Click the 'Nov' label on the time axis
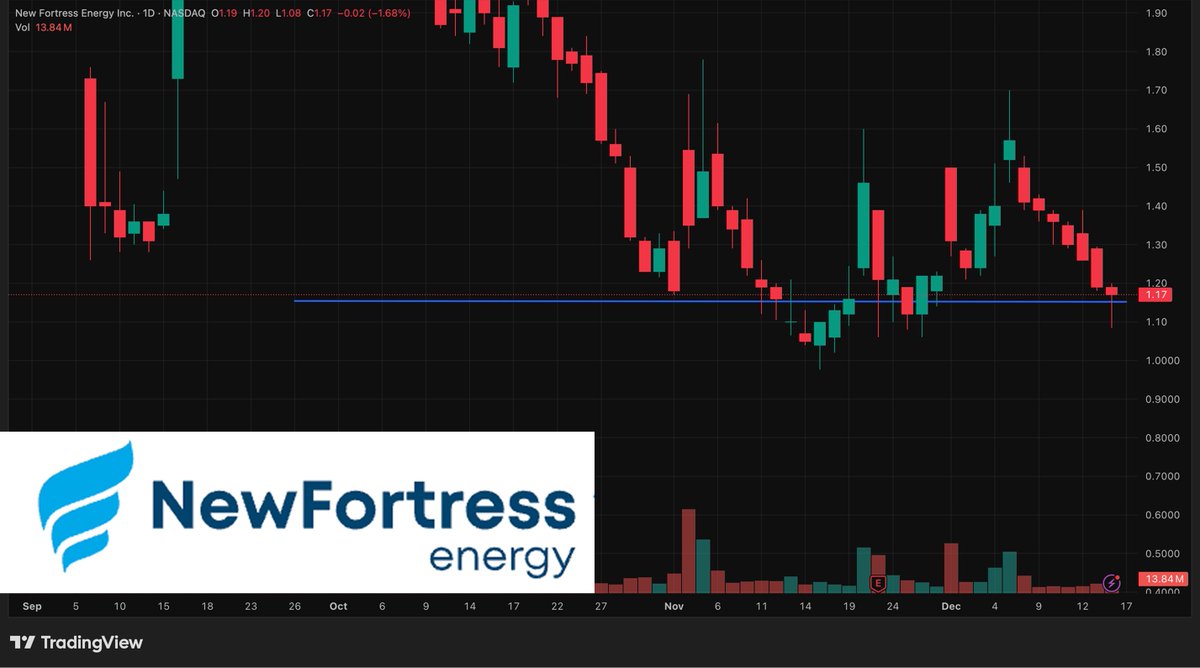This screenshot has height=668, width=1200. coord(673,606)
